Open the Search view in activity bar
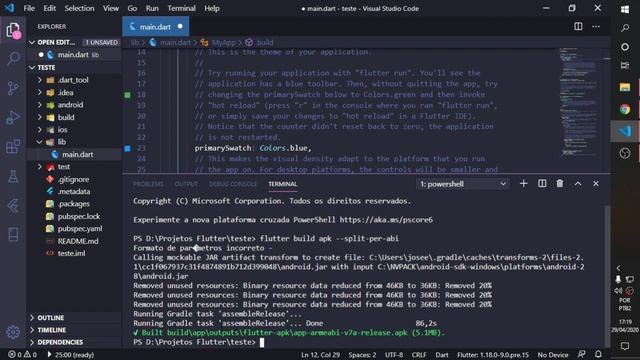This screenshot has height=360, width=640. pyautogui.click(x=13, y=58)
